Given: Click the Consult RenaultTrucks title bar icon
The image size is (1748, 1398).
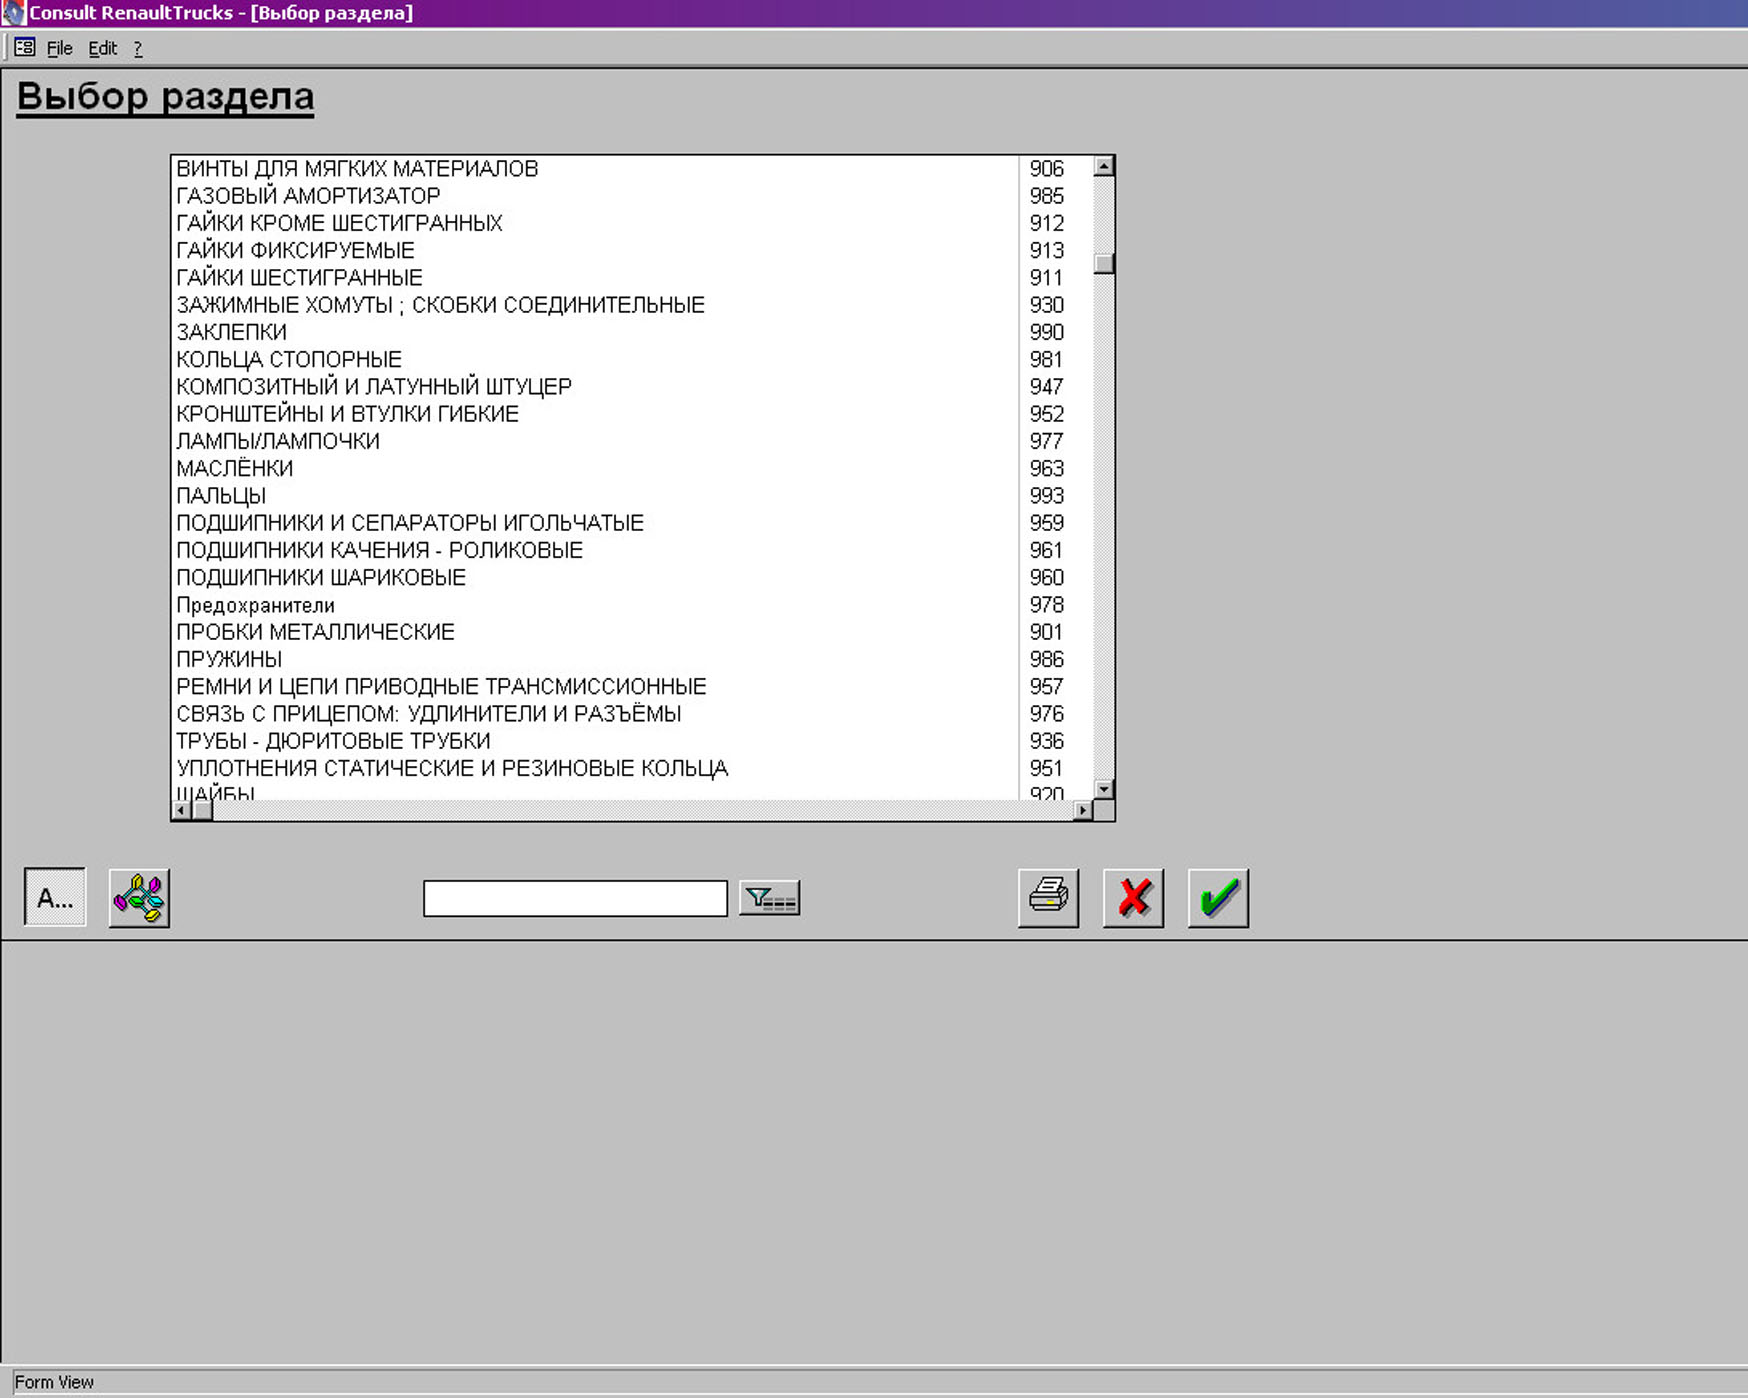Looking at the screenshot, I should click(12, 13).
